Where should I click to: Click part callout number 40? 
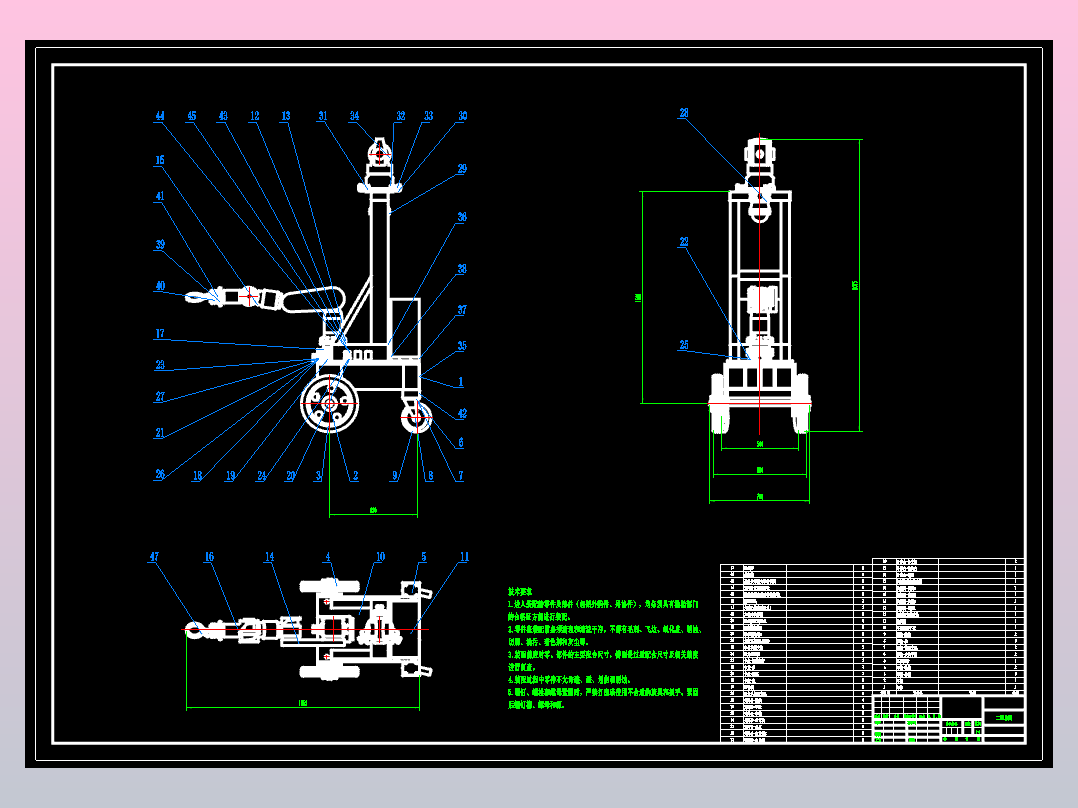tap(160, 286)
